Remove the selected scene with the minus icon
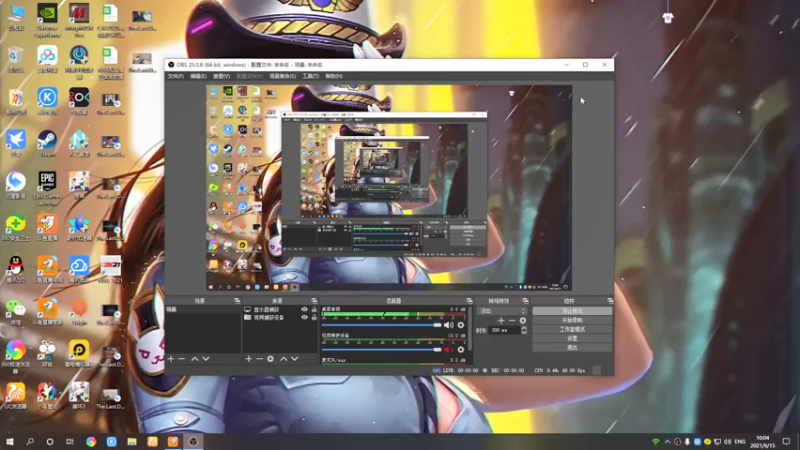This screenshot has width=800, height=450. click(182, 359)
